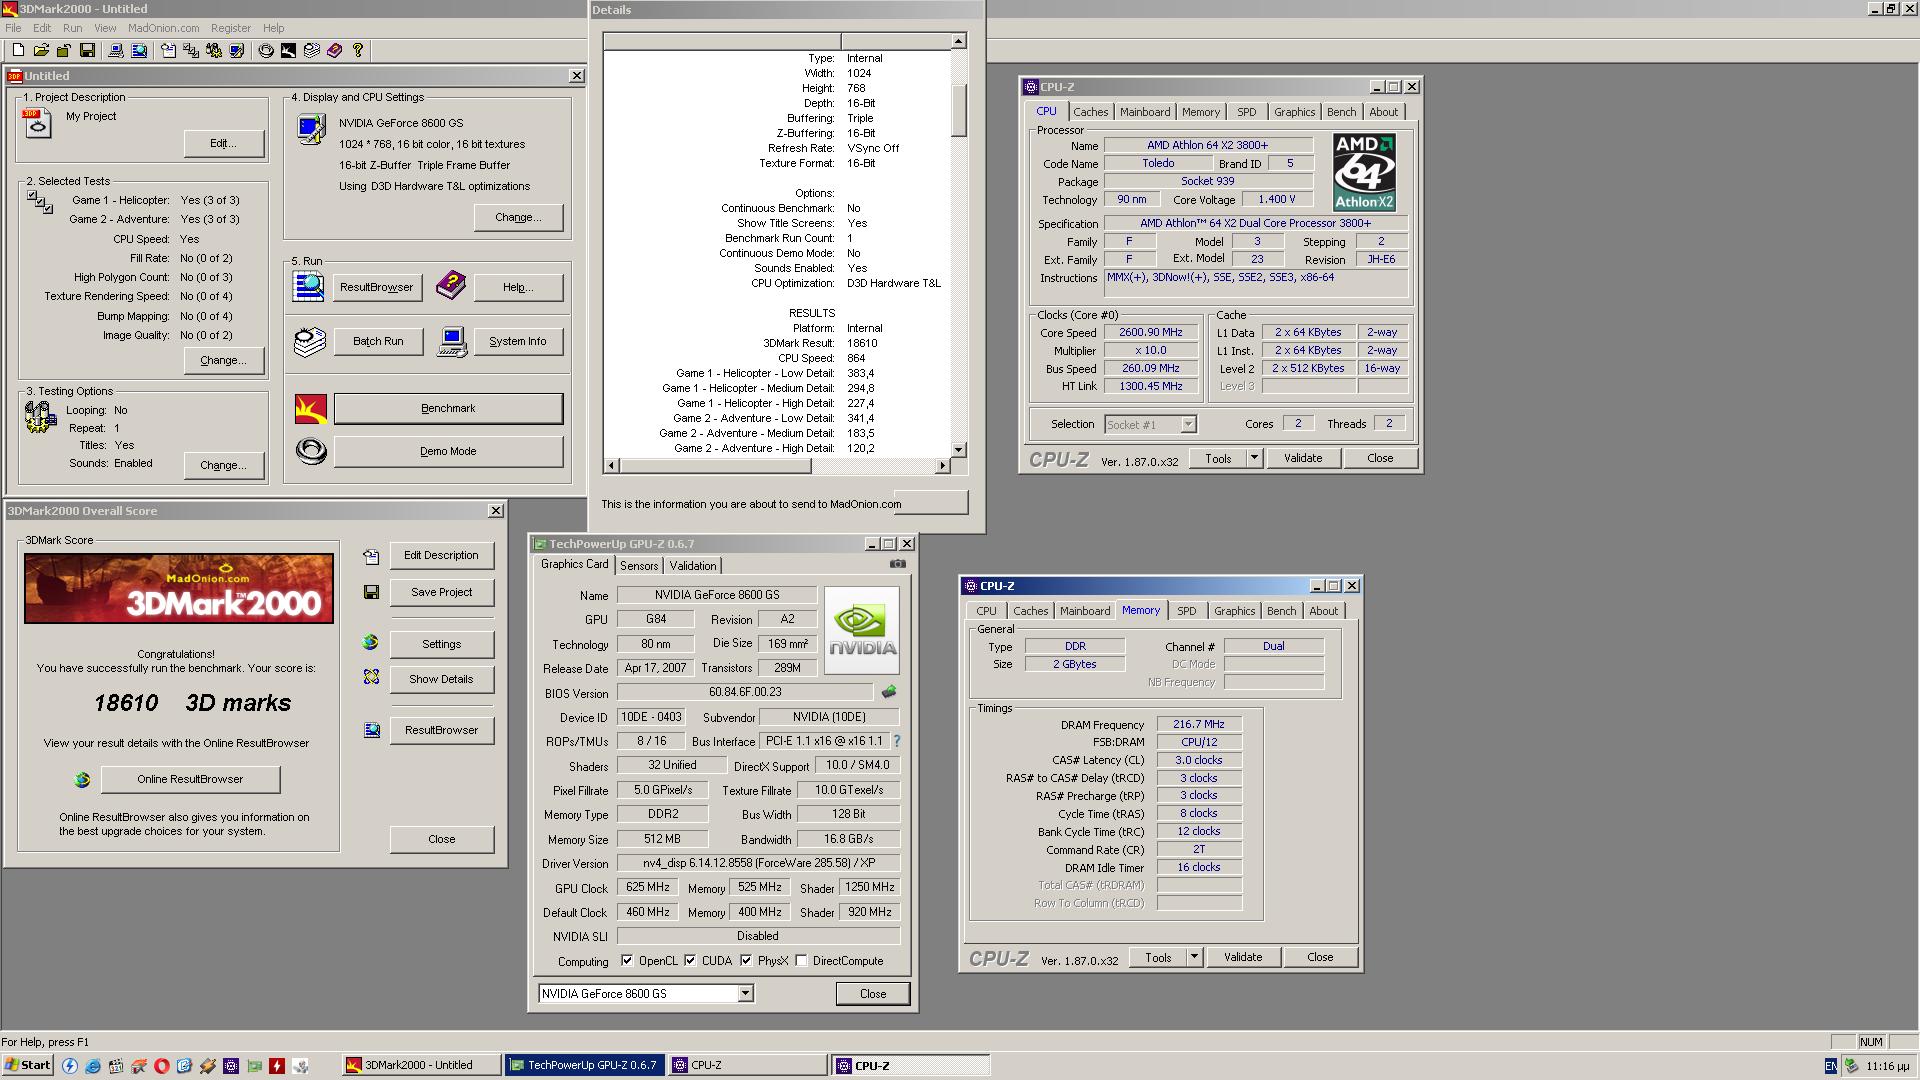Toggle the PhysX checkbox in GPU-Z
Image resolution: width=1920 pixels, height=1080 pixels.
coord(746,960)
